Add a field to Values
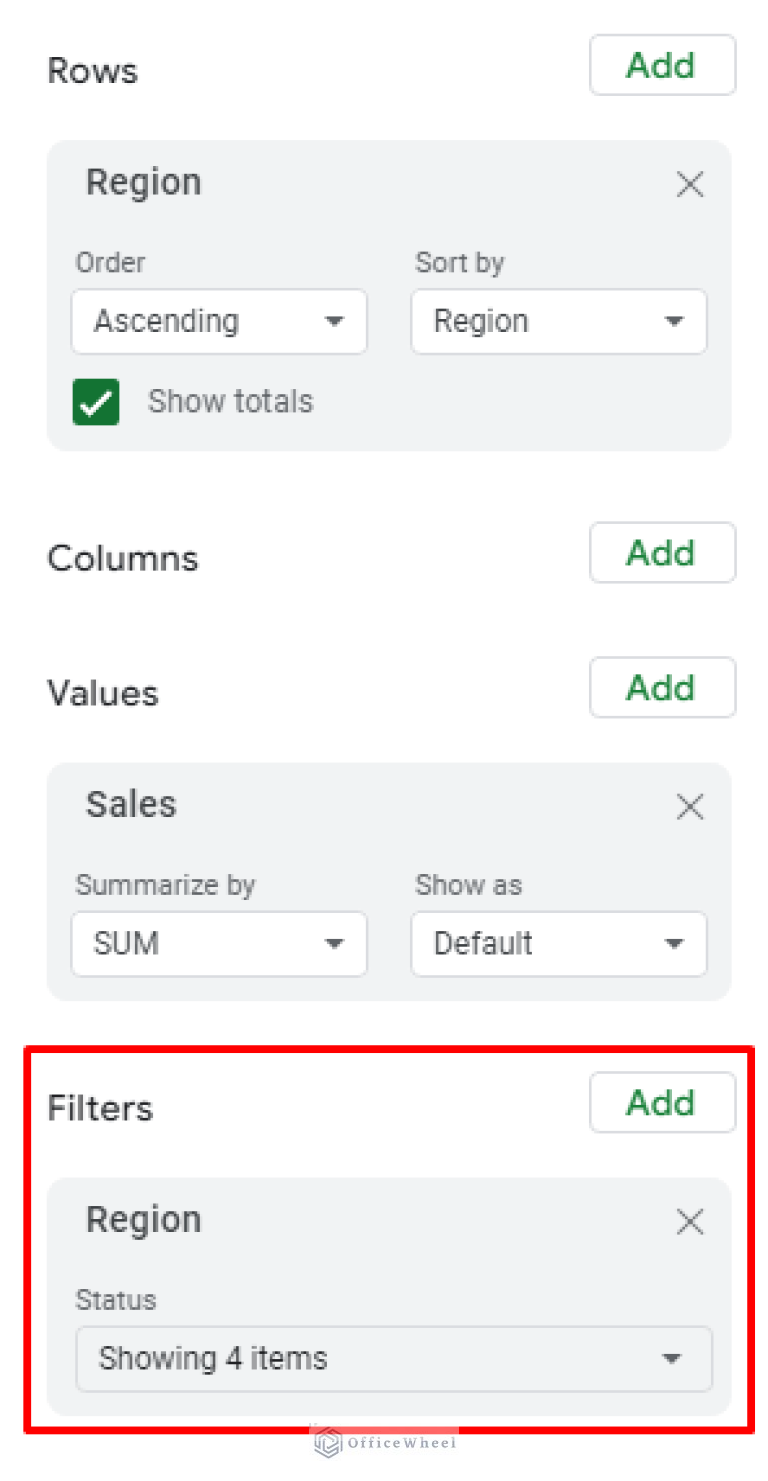 coord(662,687)
